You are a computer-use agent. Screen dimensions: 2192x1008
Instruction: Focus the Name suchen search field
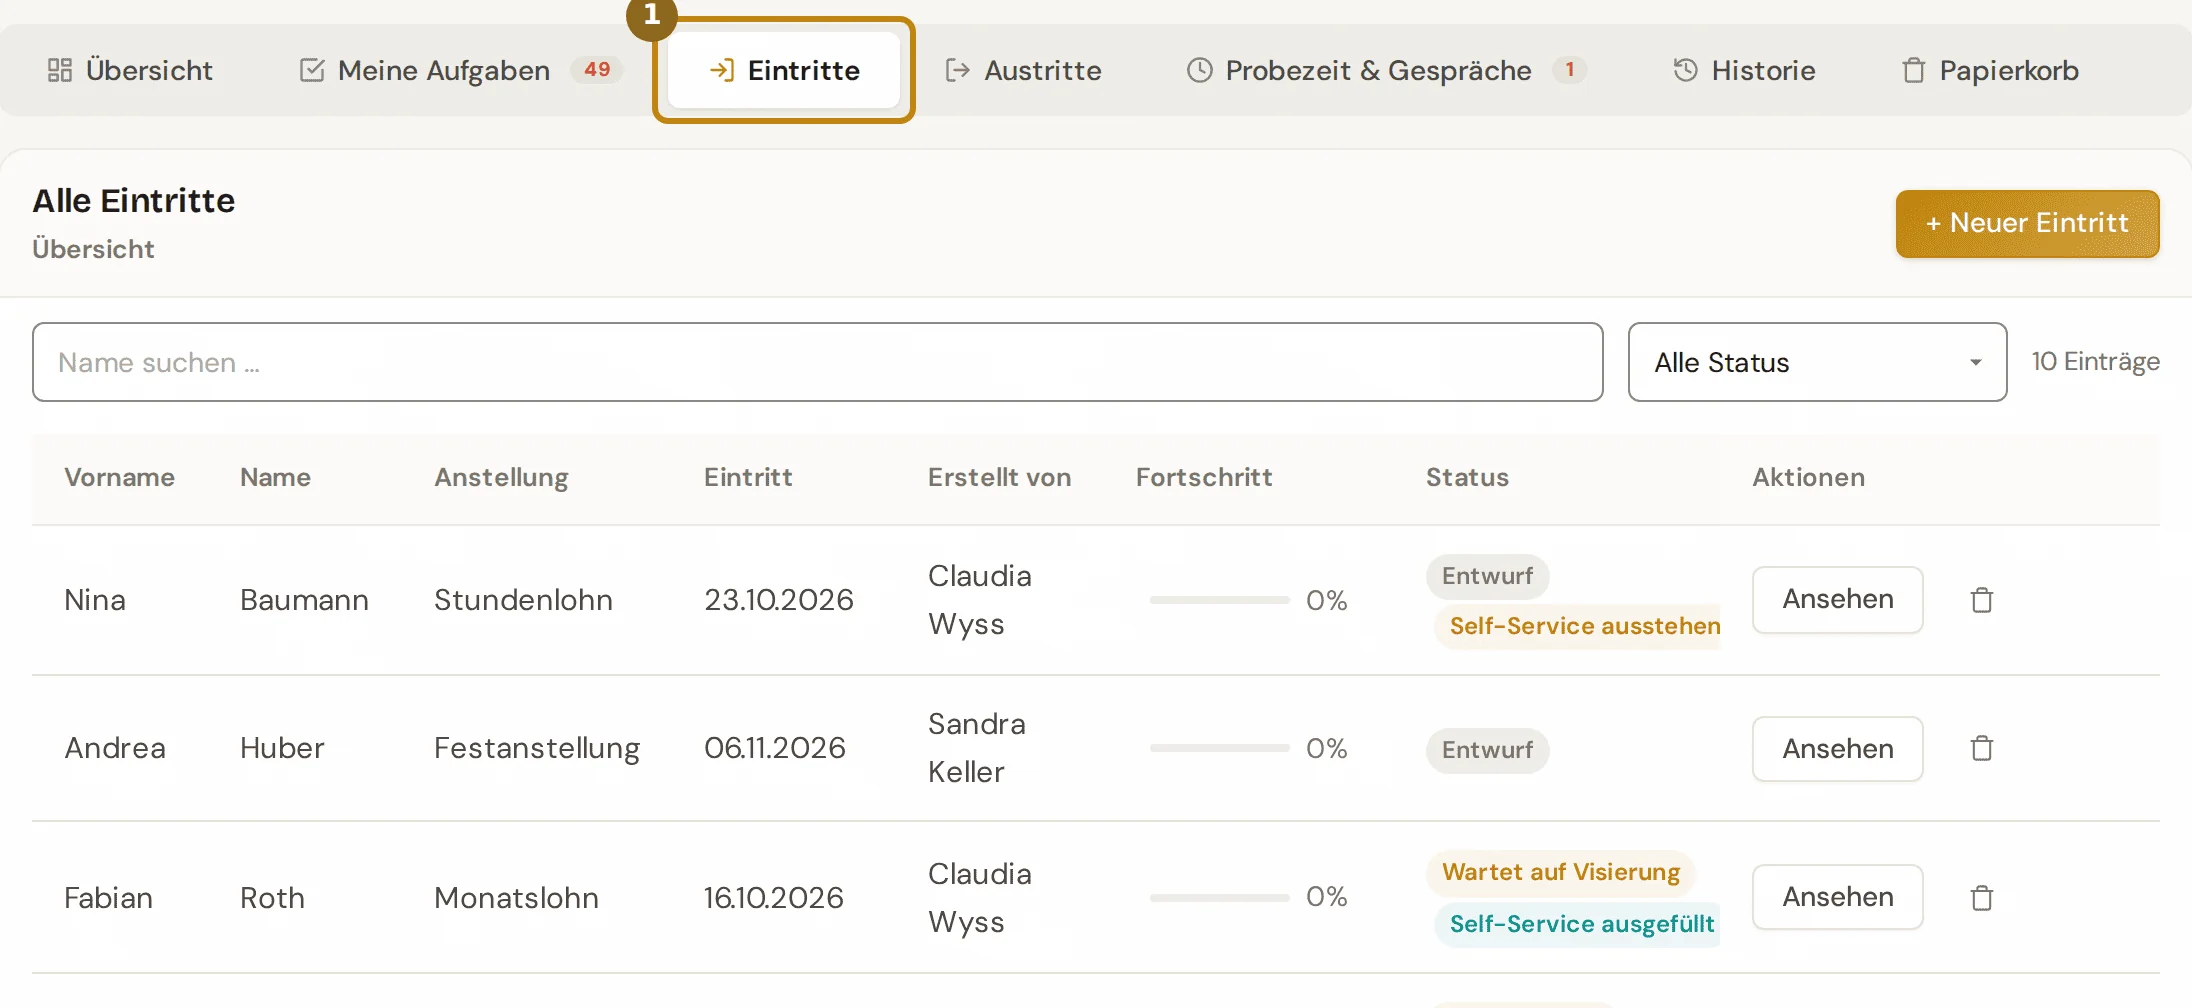pyautogui.click(x=817, y=362)
